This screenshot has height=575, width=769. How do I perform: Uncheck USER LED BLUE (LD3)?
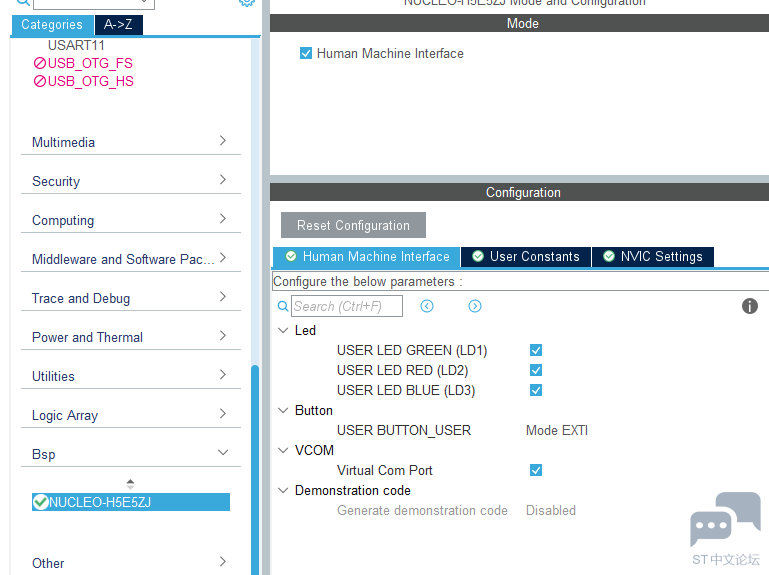(x=536, y=391)
